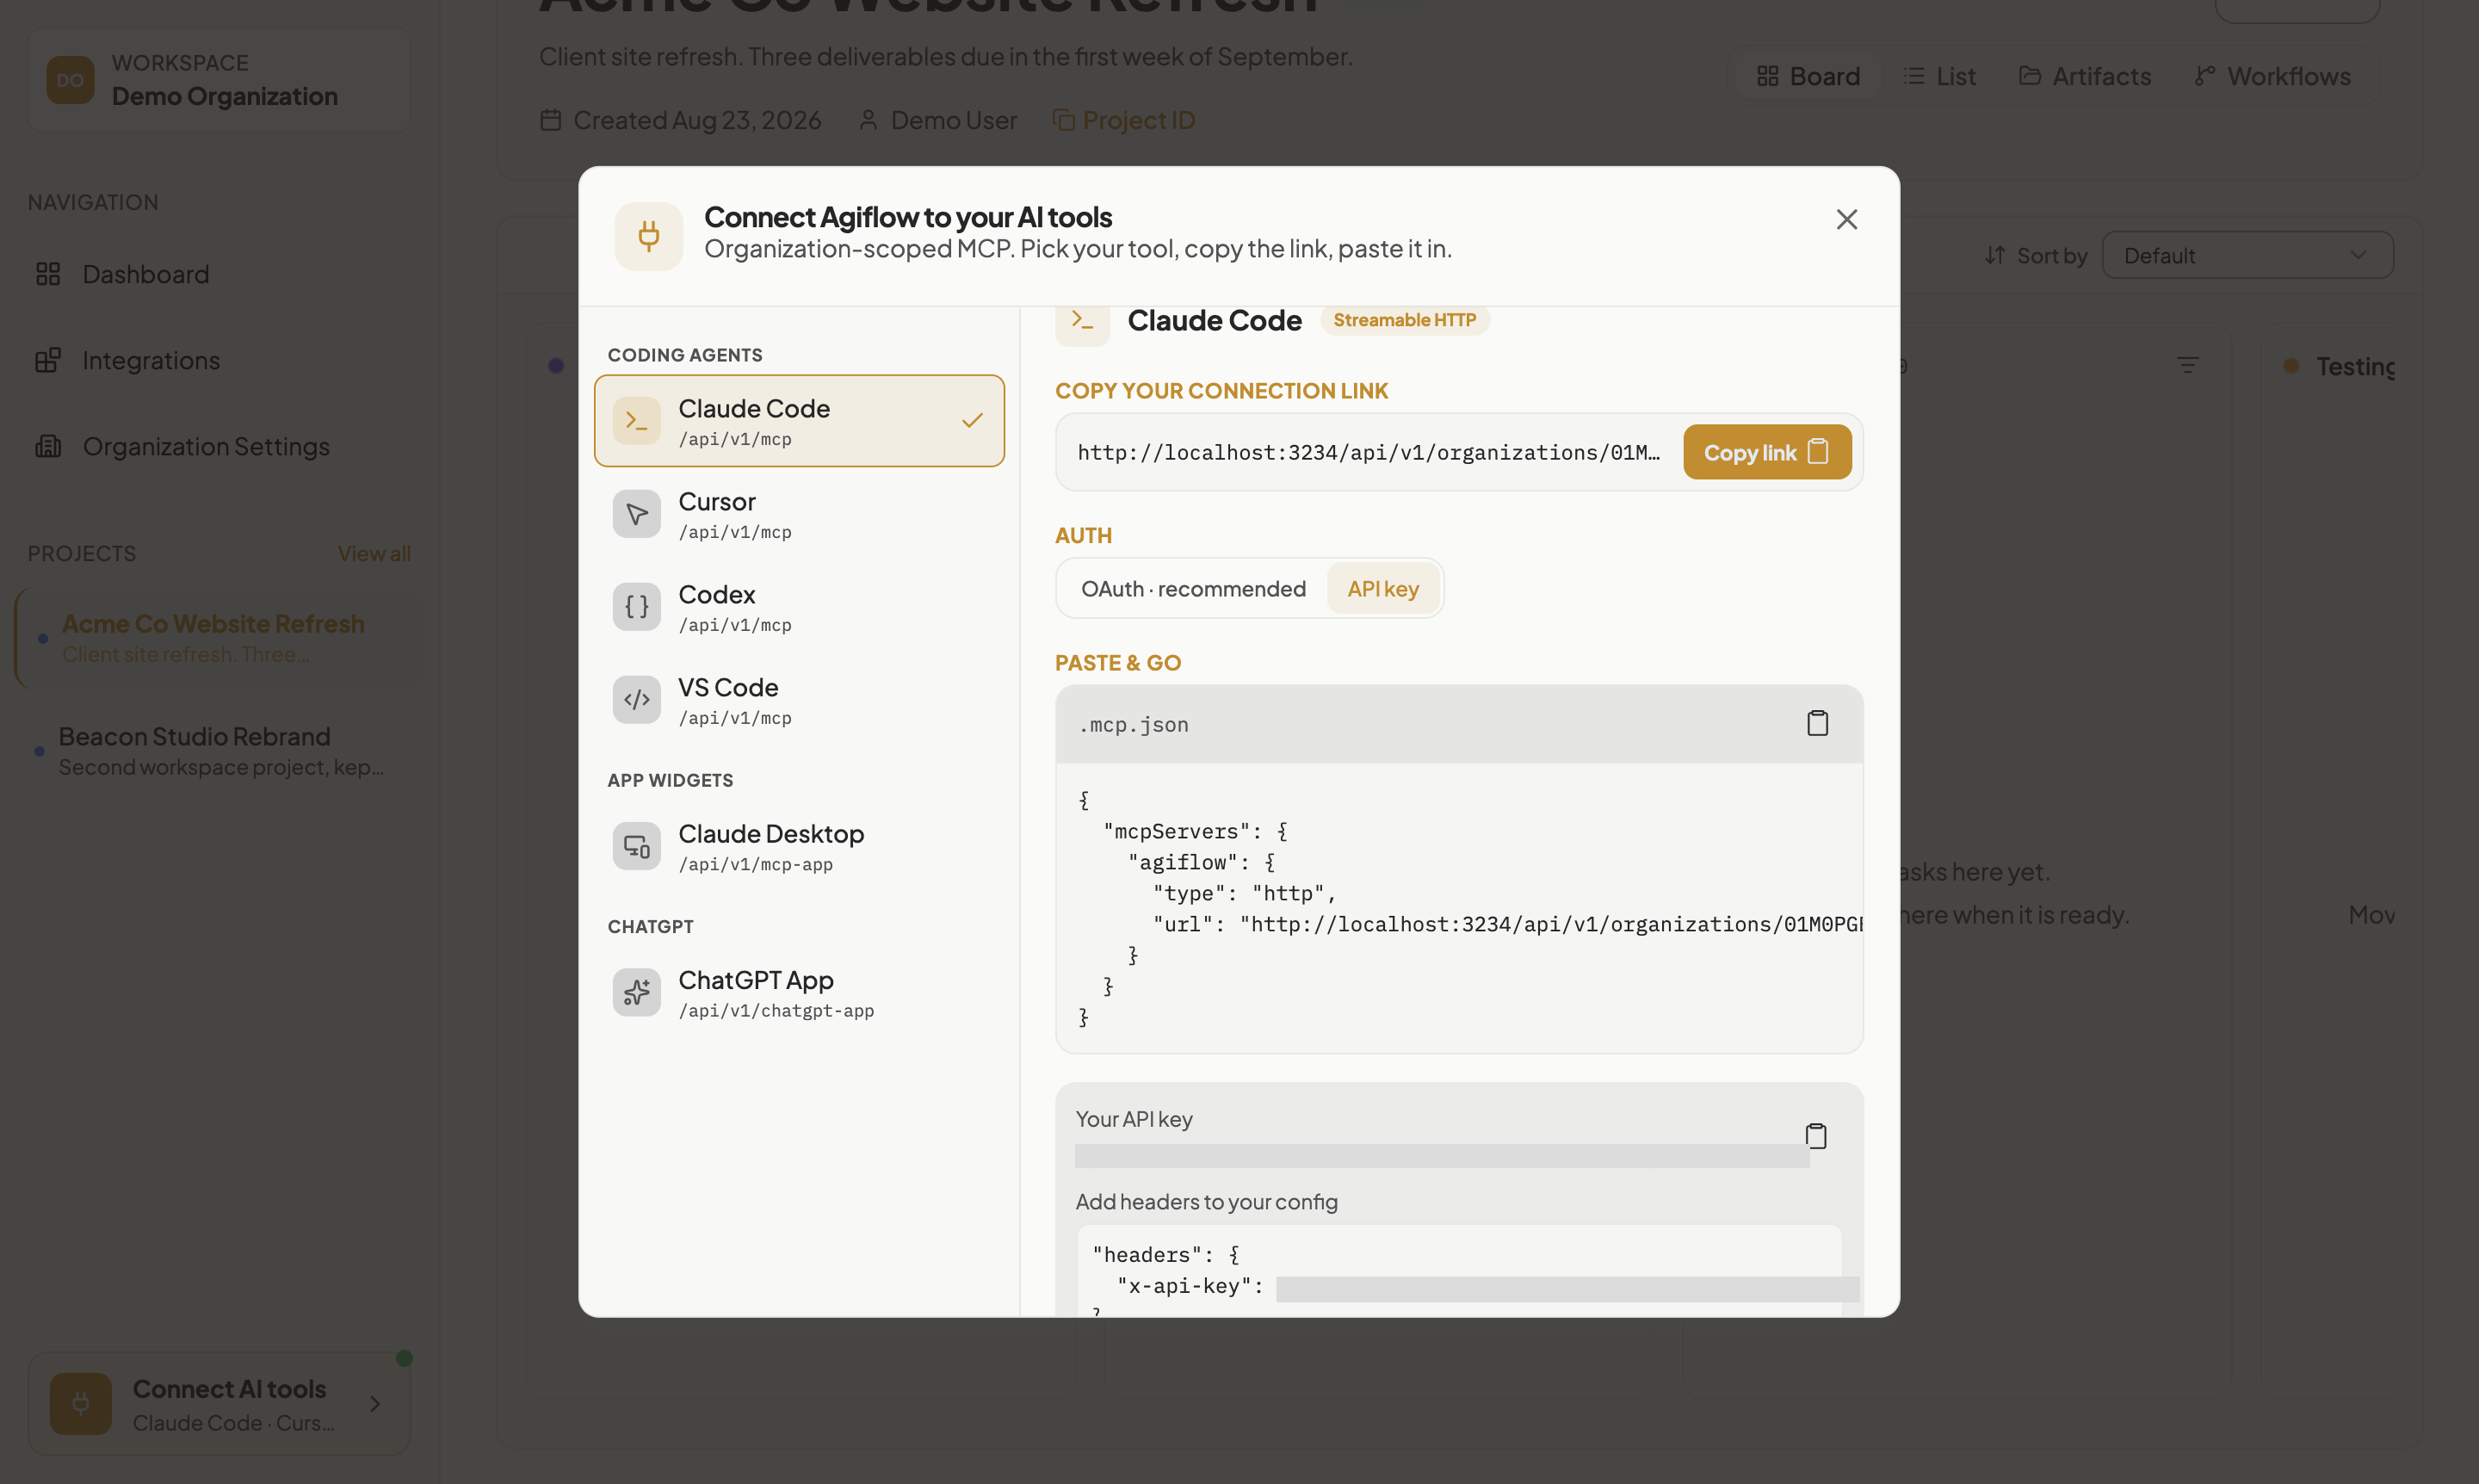Switch to Workflows tab
This screenshot has height=1484, width=2479.
[x=2273, y=76]
